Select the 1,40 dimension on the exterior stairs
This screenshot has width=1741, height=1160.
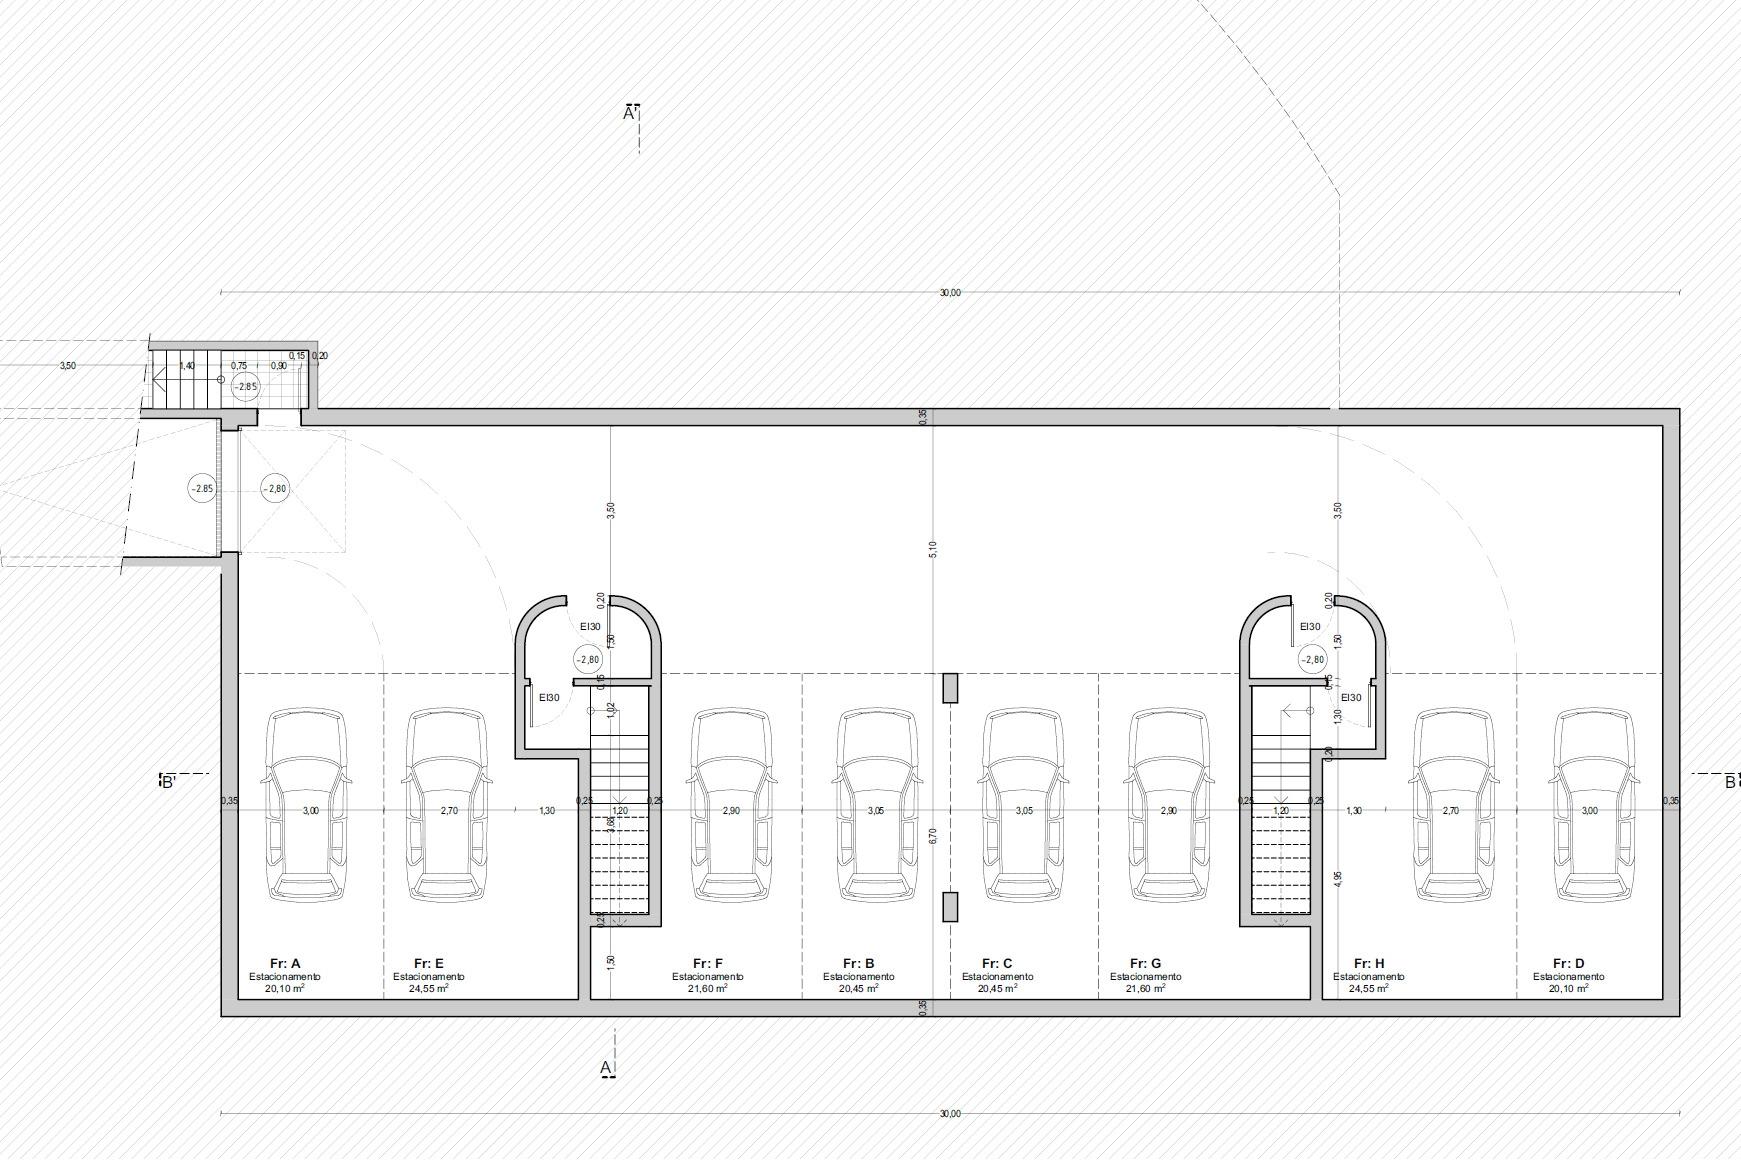[x=187, y=366]
